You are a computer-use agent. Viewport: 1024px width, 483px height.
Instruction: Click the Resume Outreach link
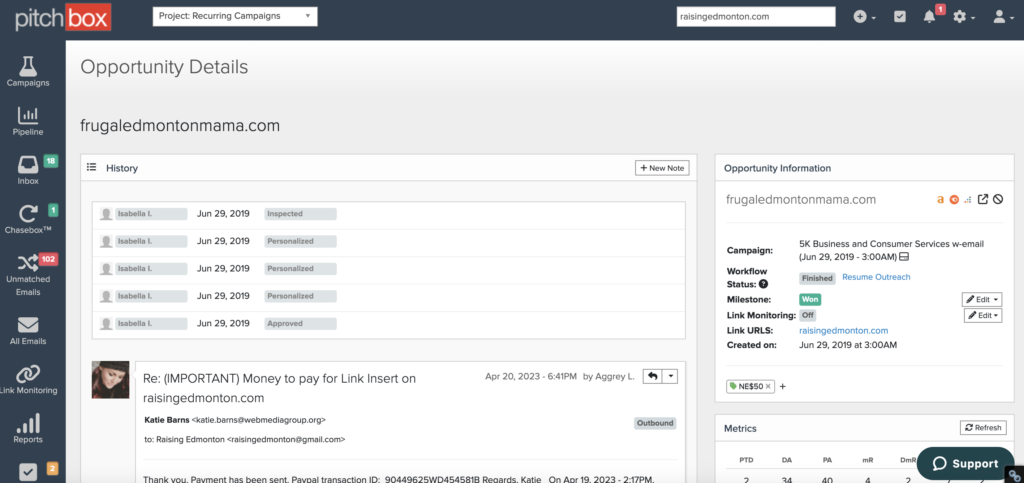(x=876, y=277)
